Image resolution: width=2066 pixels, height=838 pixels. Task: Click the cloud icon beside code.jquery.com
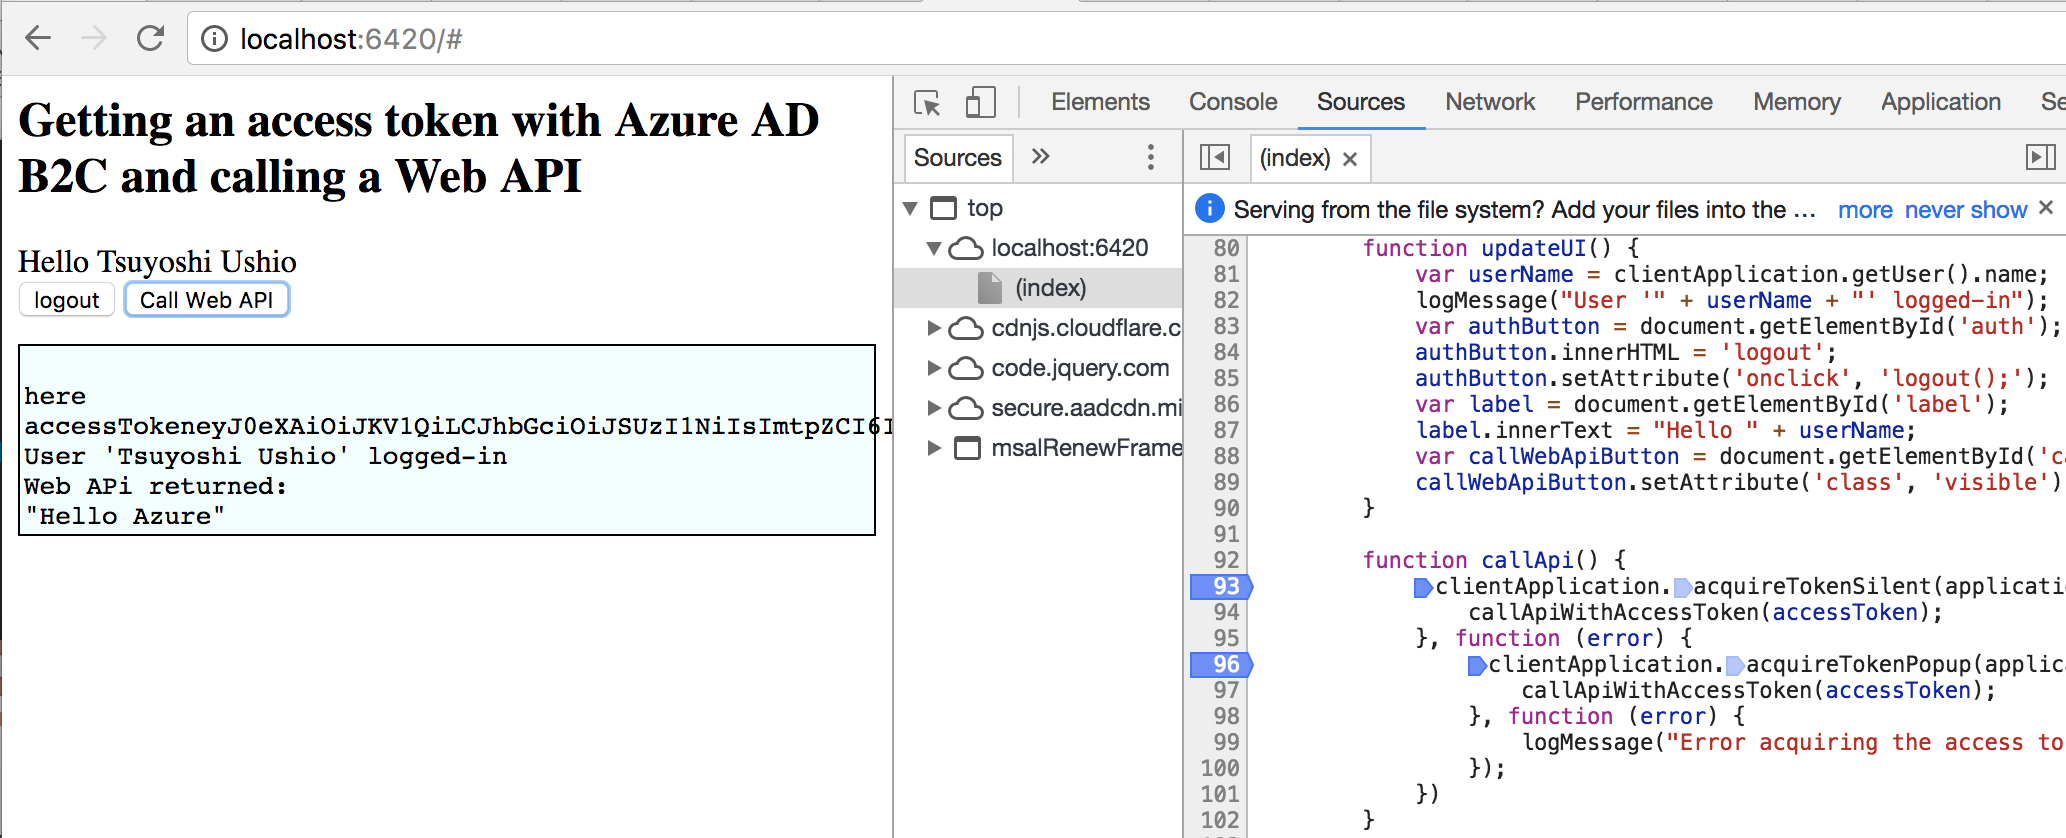[966, 368]
